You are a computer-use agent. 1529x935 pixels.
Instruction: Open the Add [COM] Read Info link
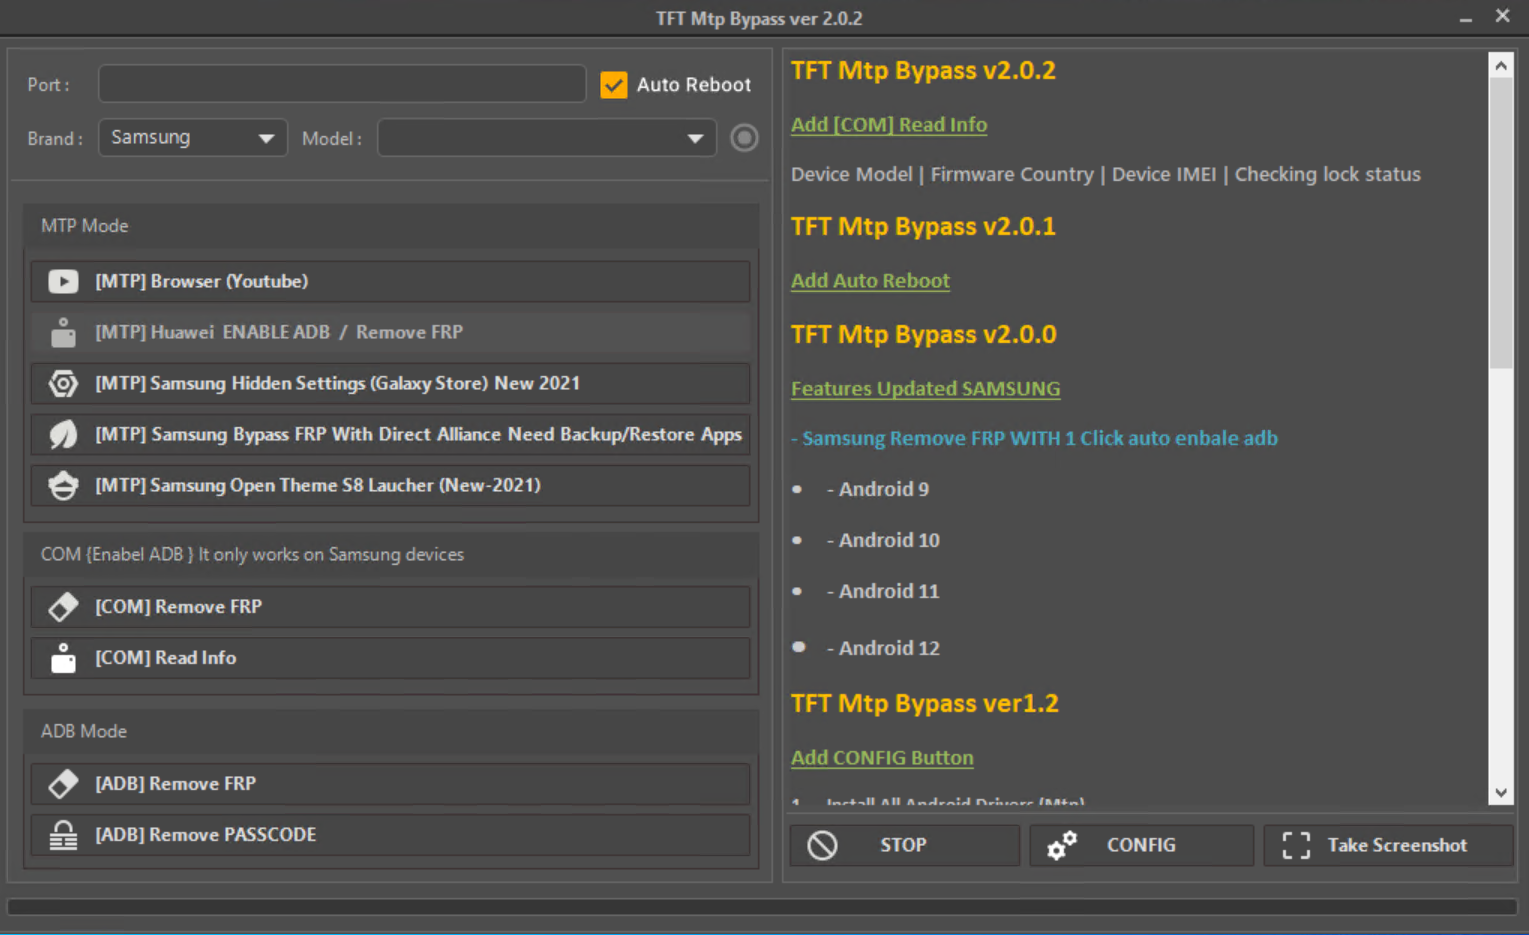pyautogui.click(x=889, y=125)
